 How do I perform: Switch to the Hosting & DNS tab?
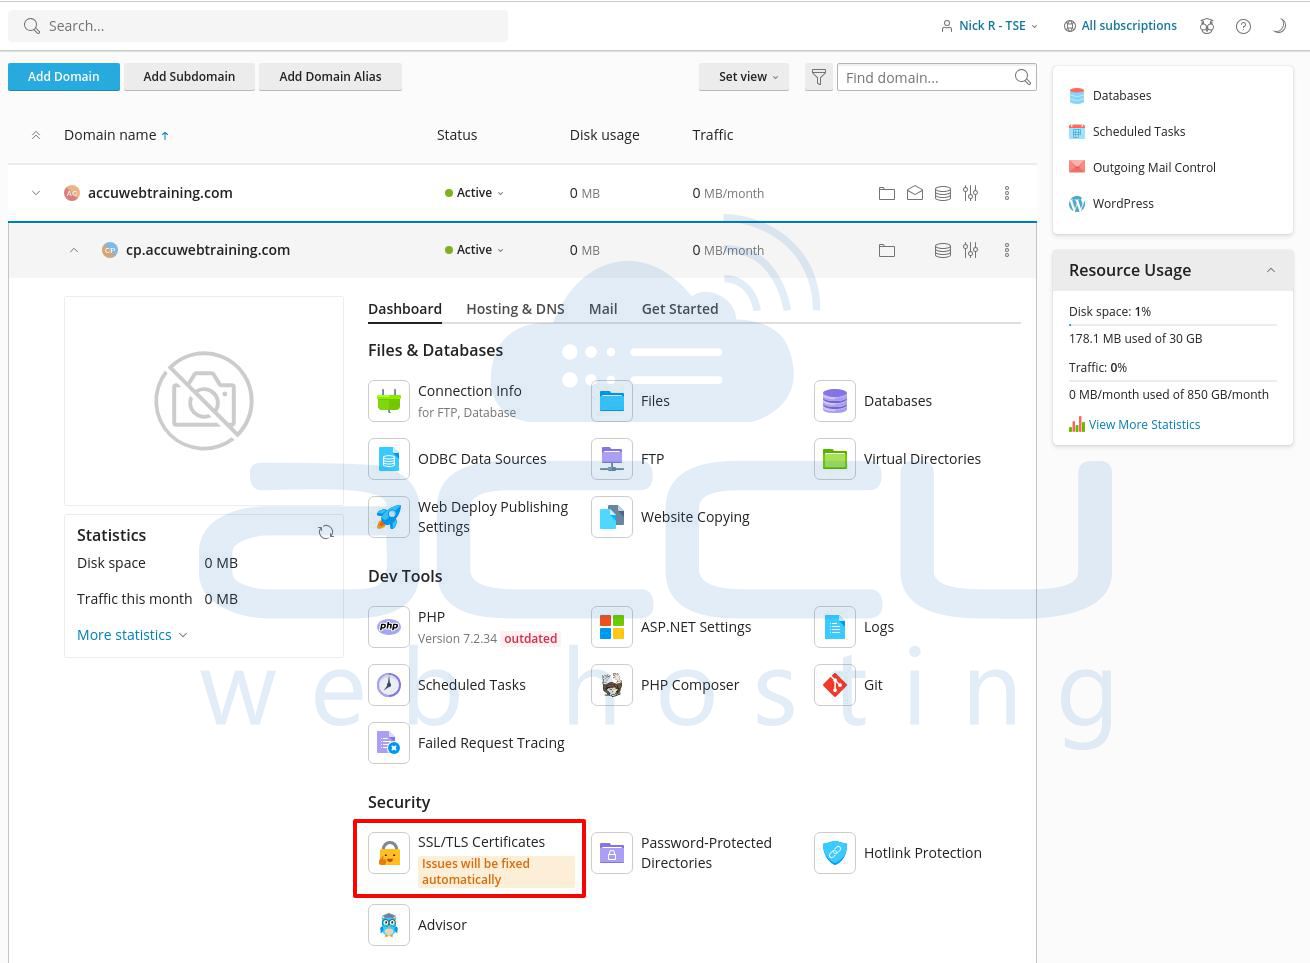(x=515, y=309)
